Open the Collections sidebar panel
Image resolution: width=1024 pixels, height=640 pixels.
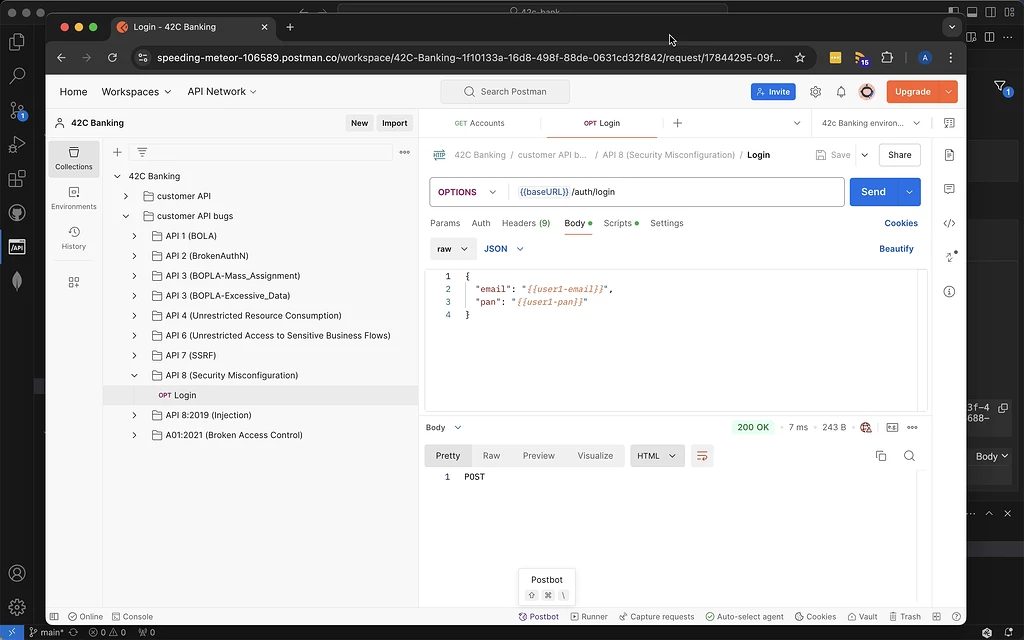(x=74, y=158)
